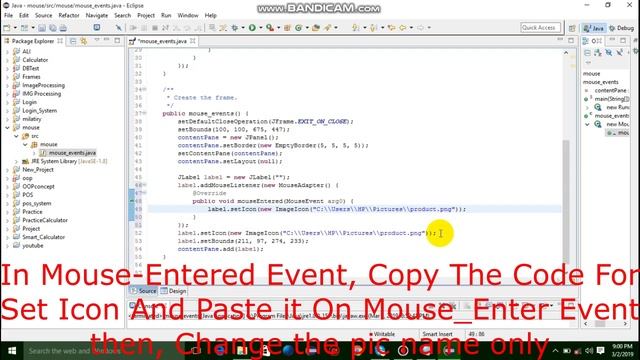The height and width of the screenshot is (360, 640).
Task: Maximize the Outline view
Action: coord(623,40)
